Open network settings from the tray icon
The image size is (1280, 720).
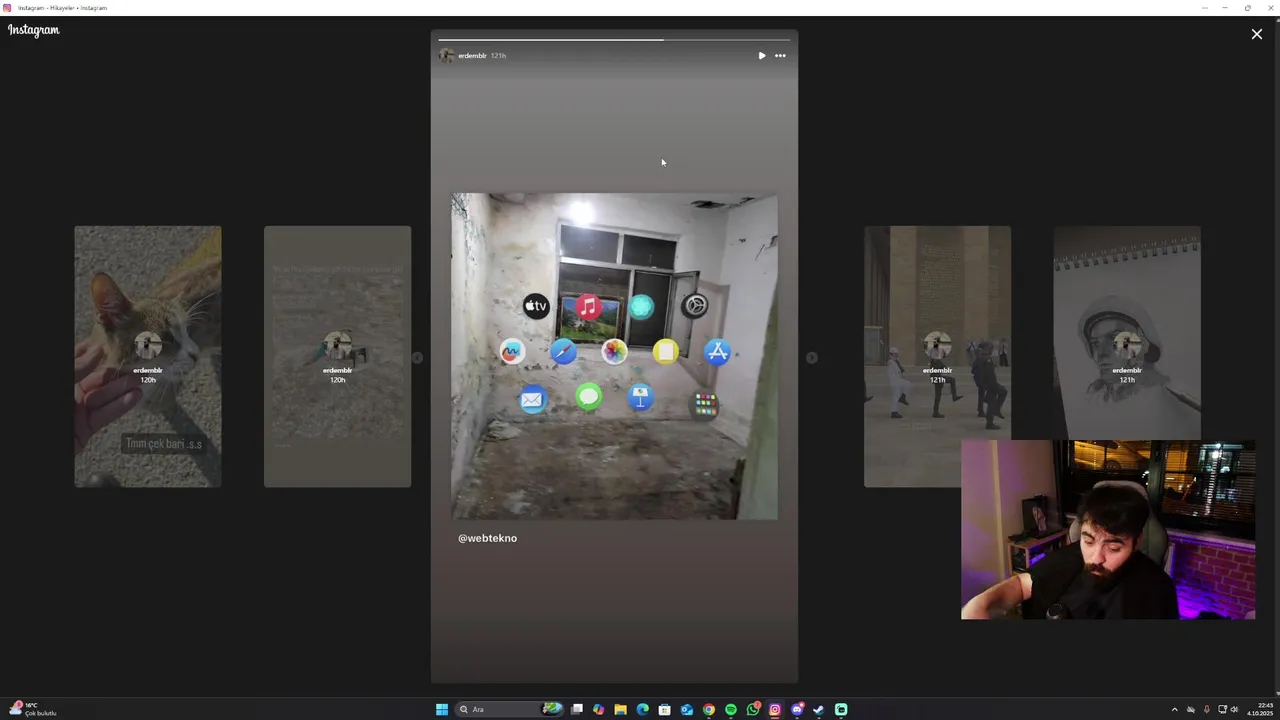[x=1222, y=710]
